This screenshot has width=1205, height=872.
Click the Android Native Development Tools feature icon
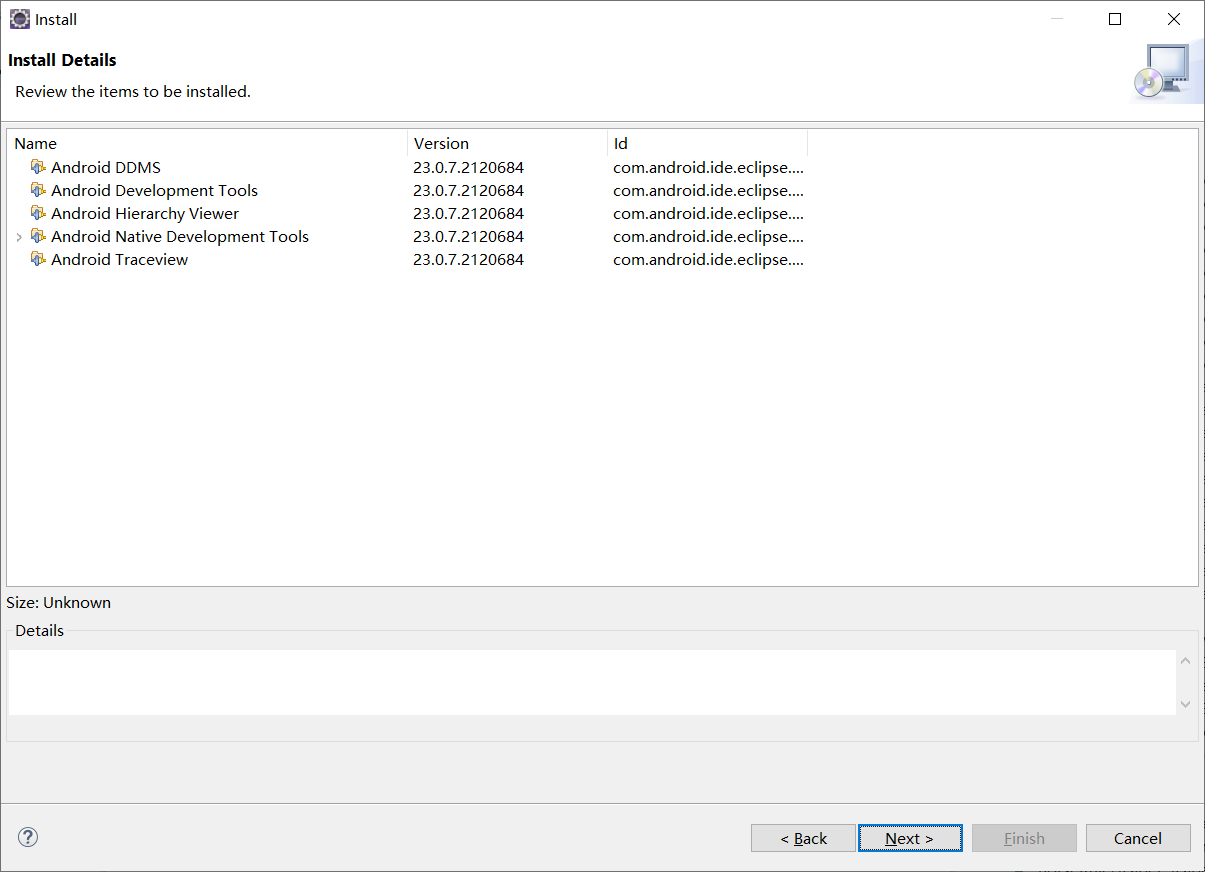[38, 236]
